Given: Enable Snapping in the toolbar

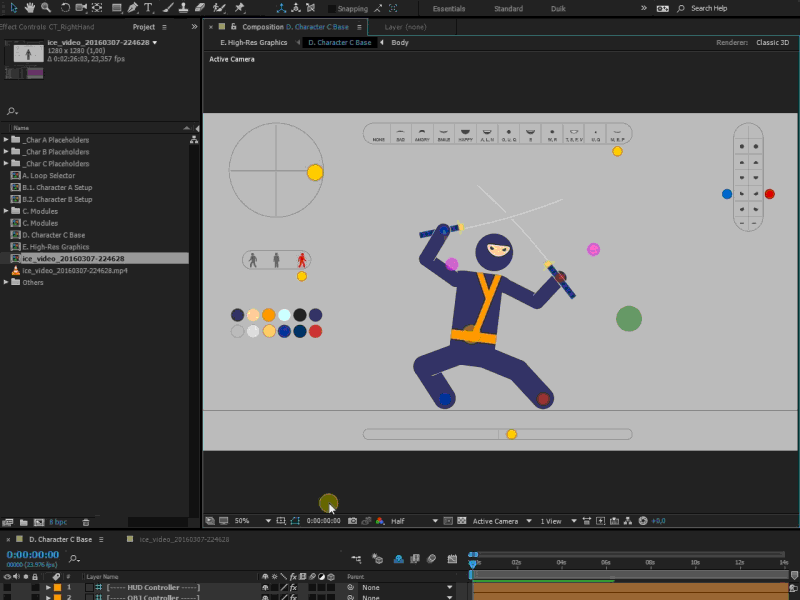Looking at the screenshot, I should coord(332,8).
